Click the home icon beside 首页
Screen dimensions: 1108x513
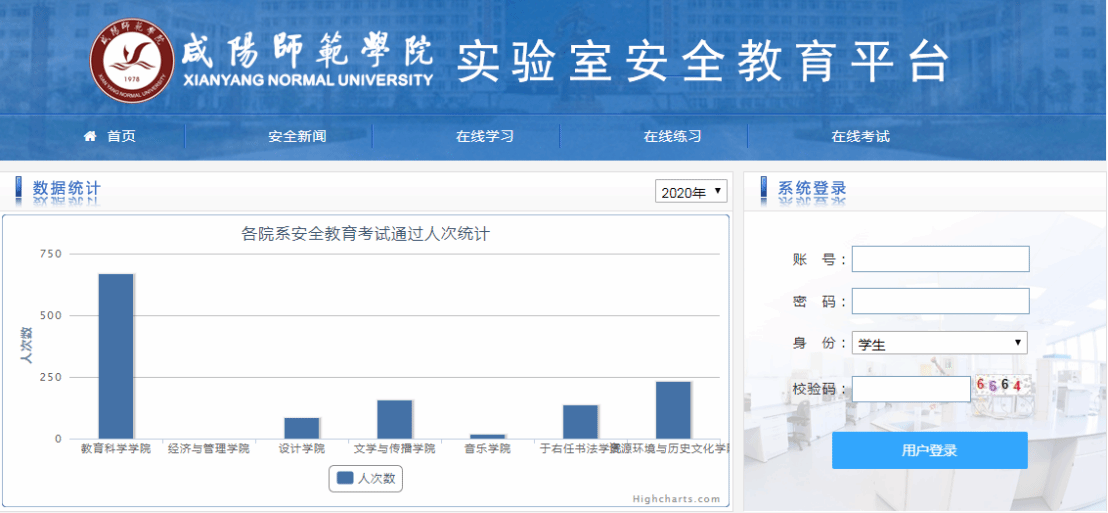pos(90,136)
